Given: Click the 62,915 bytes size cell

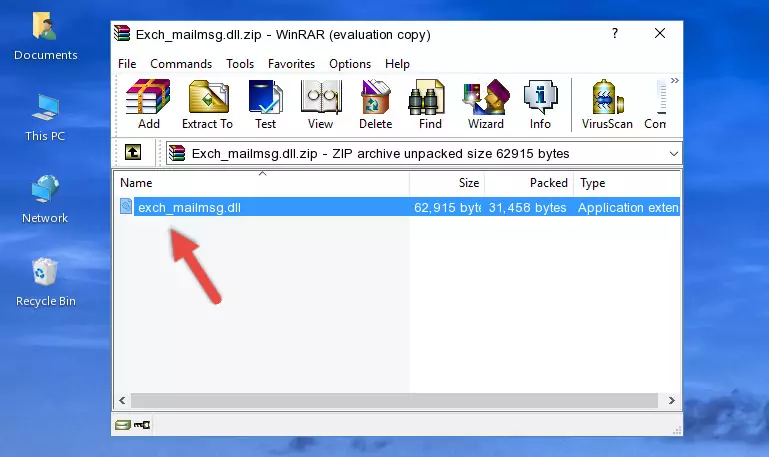Looking at the screenshot, I should [447, 207].
